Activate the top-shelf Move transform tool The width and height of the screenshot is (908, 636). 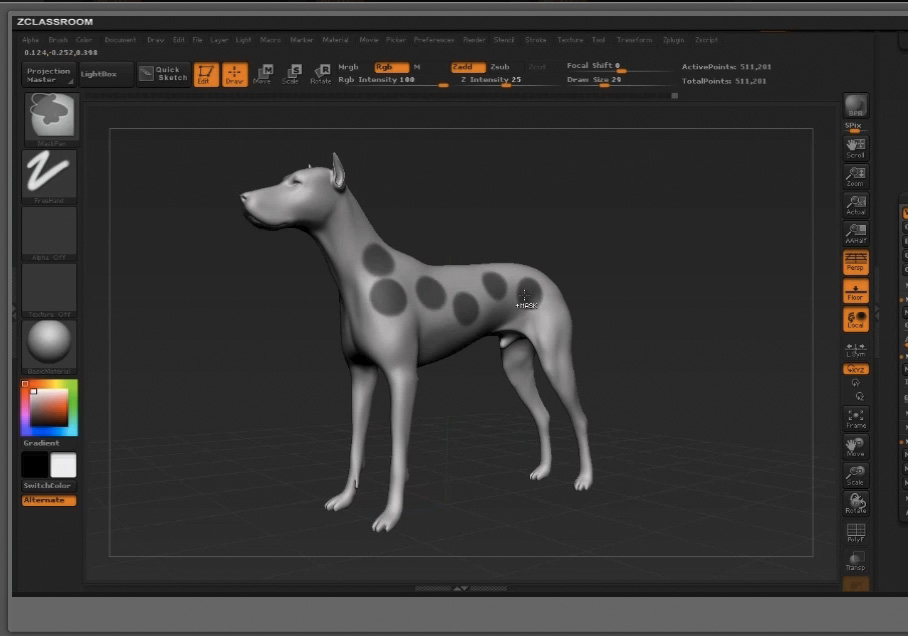[x=263, y=74]
